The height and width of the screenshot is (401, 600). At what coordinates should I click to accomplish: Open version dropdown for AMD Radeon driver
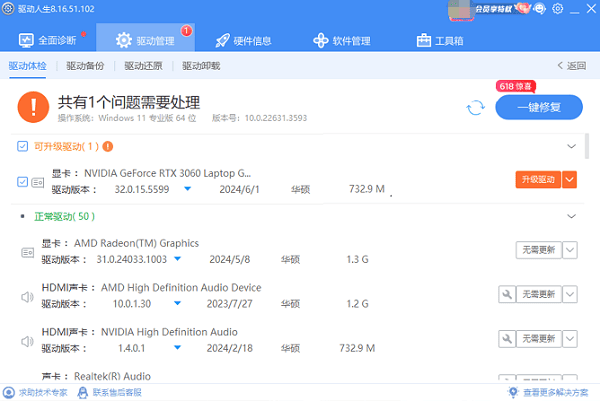[187, 259]
